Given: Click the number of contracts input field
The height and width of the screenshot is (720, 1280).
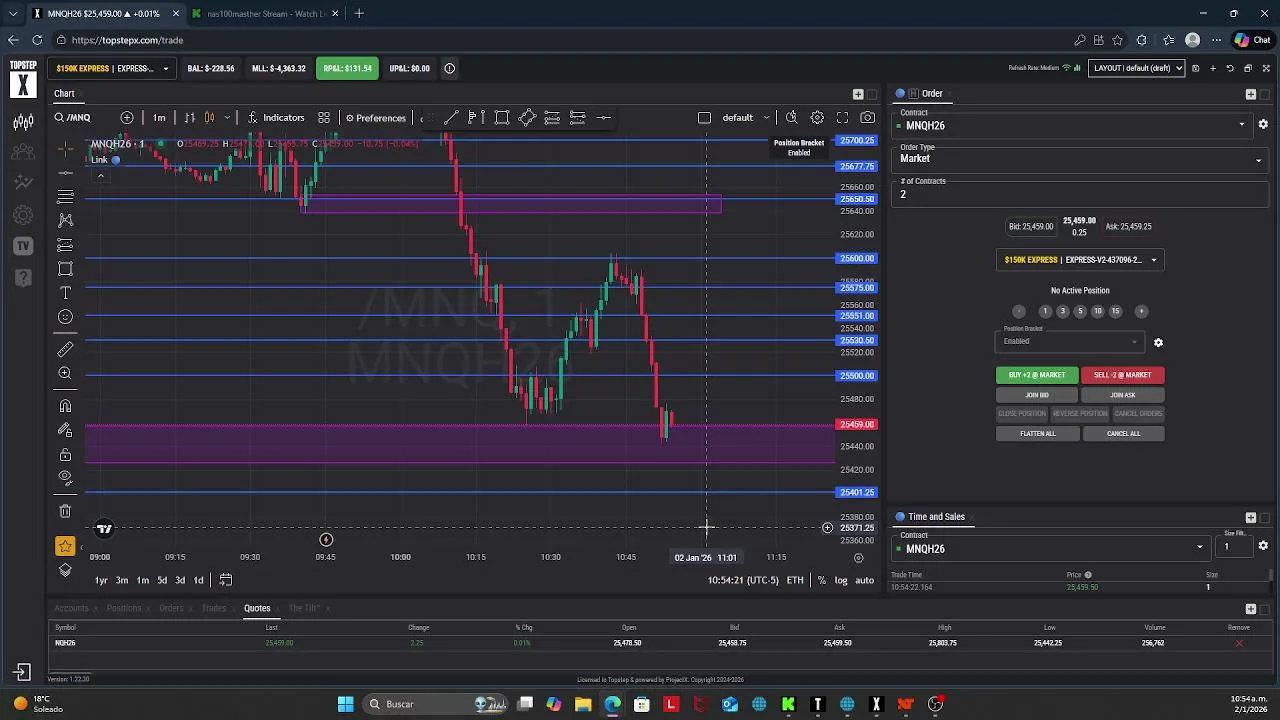Looking at the screenshot, I should click(1080, 192).
